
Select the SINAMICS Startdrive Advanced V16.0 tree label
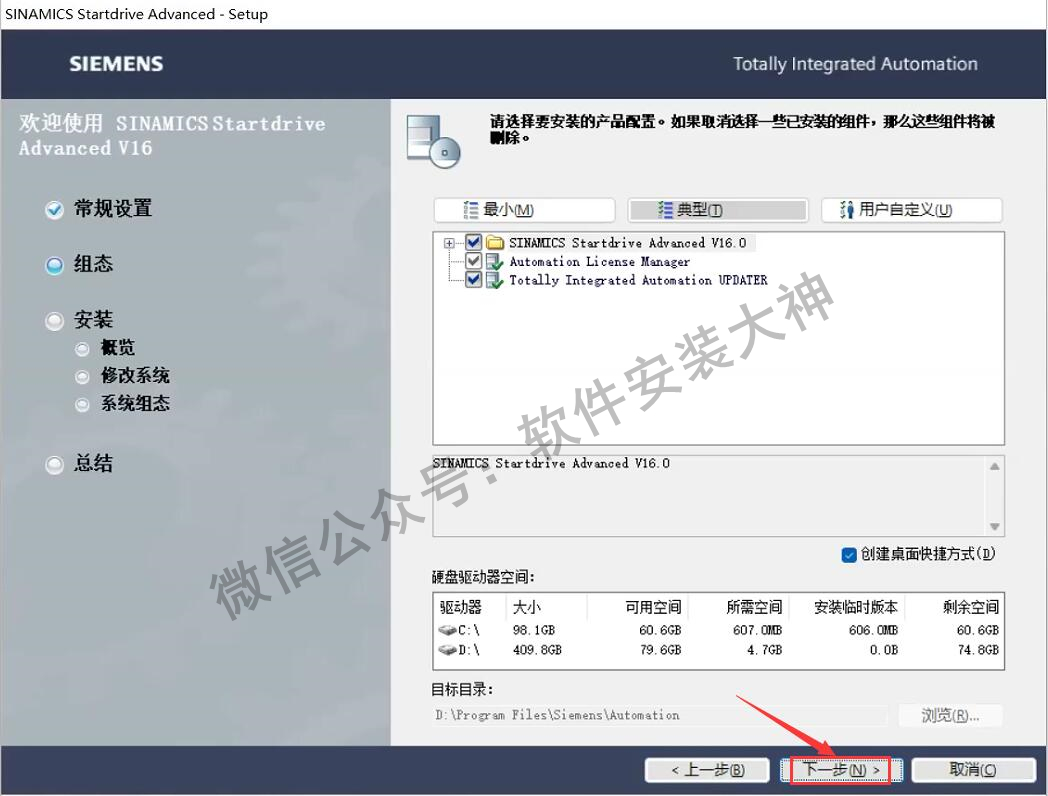pos(628,243)
